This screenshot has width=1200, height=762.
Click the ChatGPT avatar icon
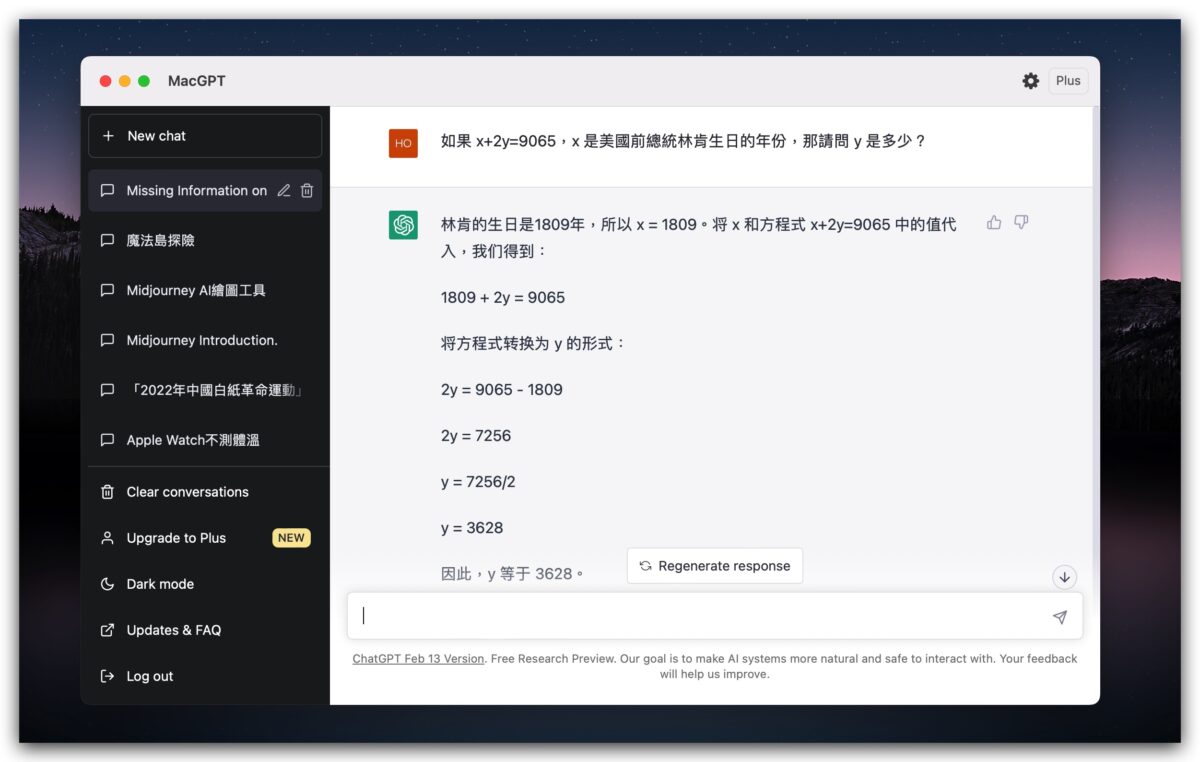tap(403, 225)
